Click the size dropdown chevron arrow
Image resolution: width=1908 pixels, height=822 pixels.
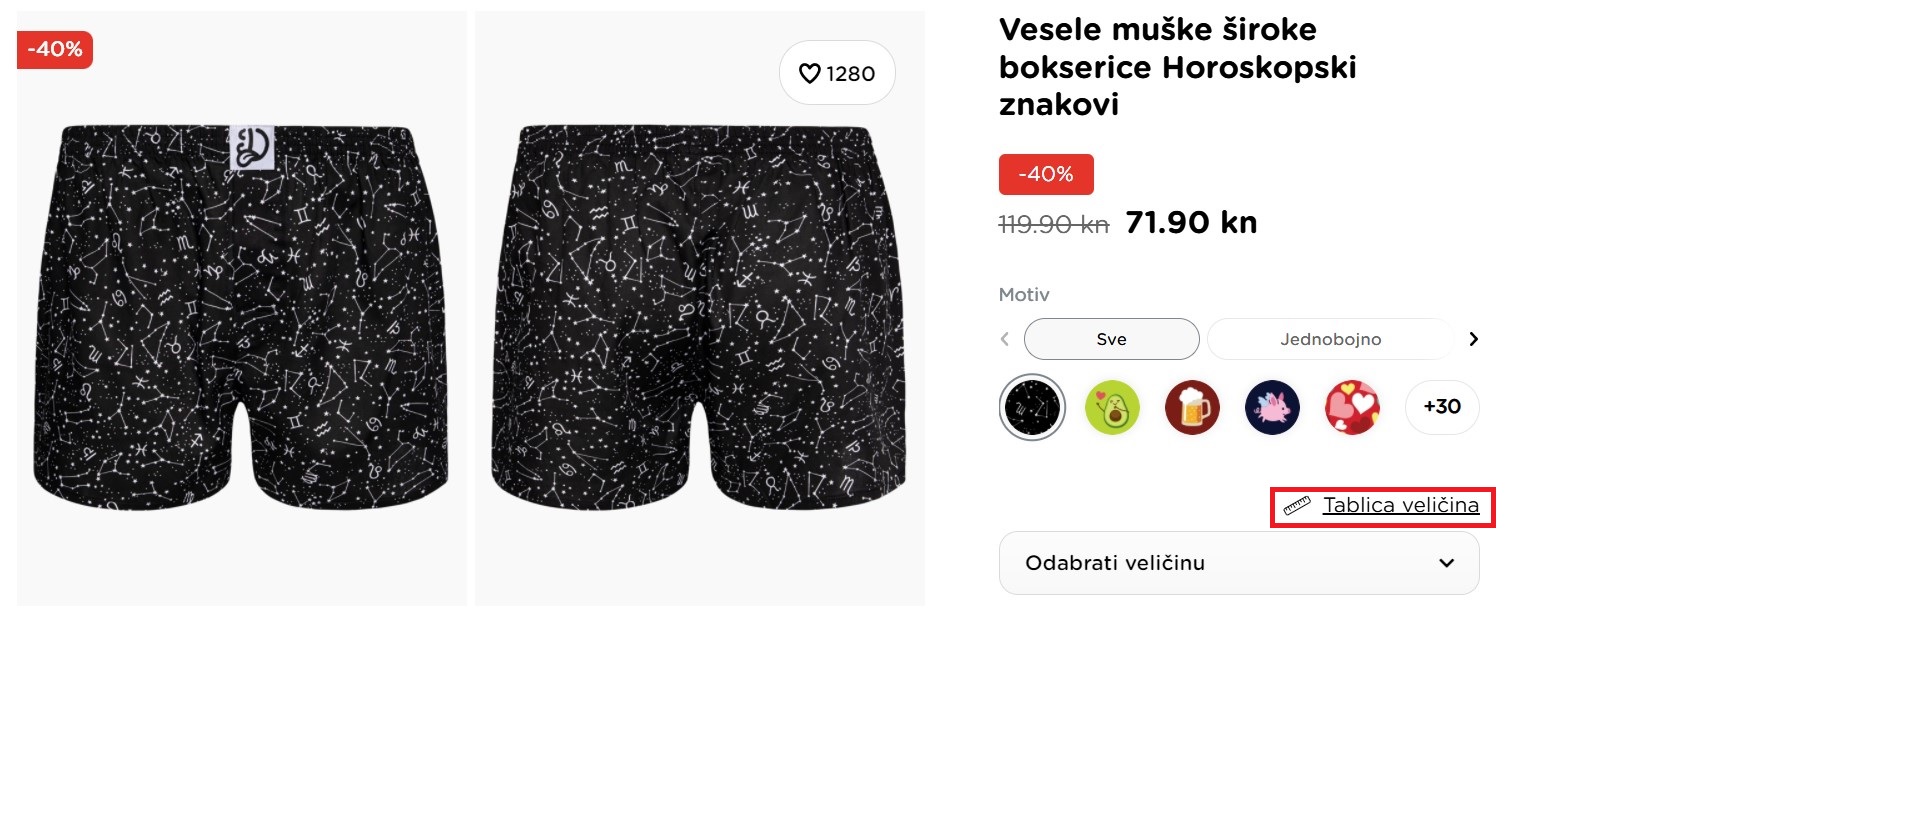pos(1446,563)
